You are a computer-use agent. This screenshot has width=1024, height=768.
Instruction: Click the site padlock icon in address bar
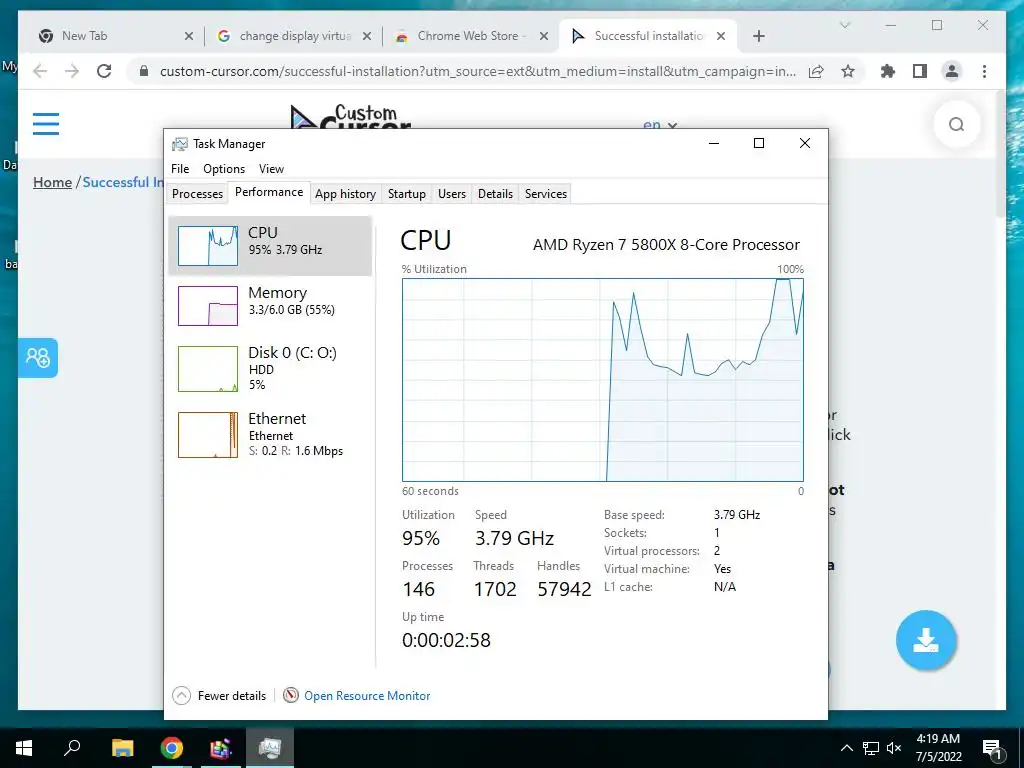(x=144, y=71)
